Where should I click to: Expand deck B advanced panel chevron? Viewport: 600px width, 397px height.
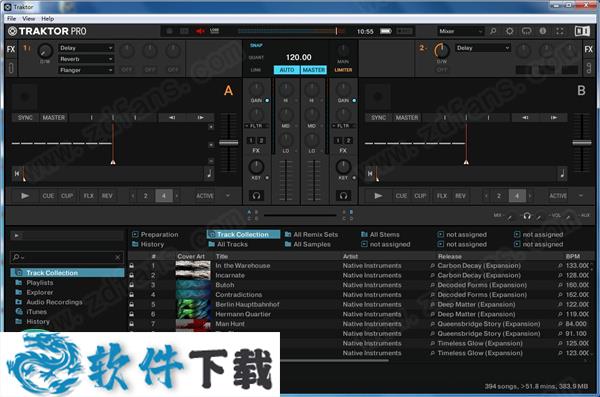pyautogui.click(x=581, y=196)
